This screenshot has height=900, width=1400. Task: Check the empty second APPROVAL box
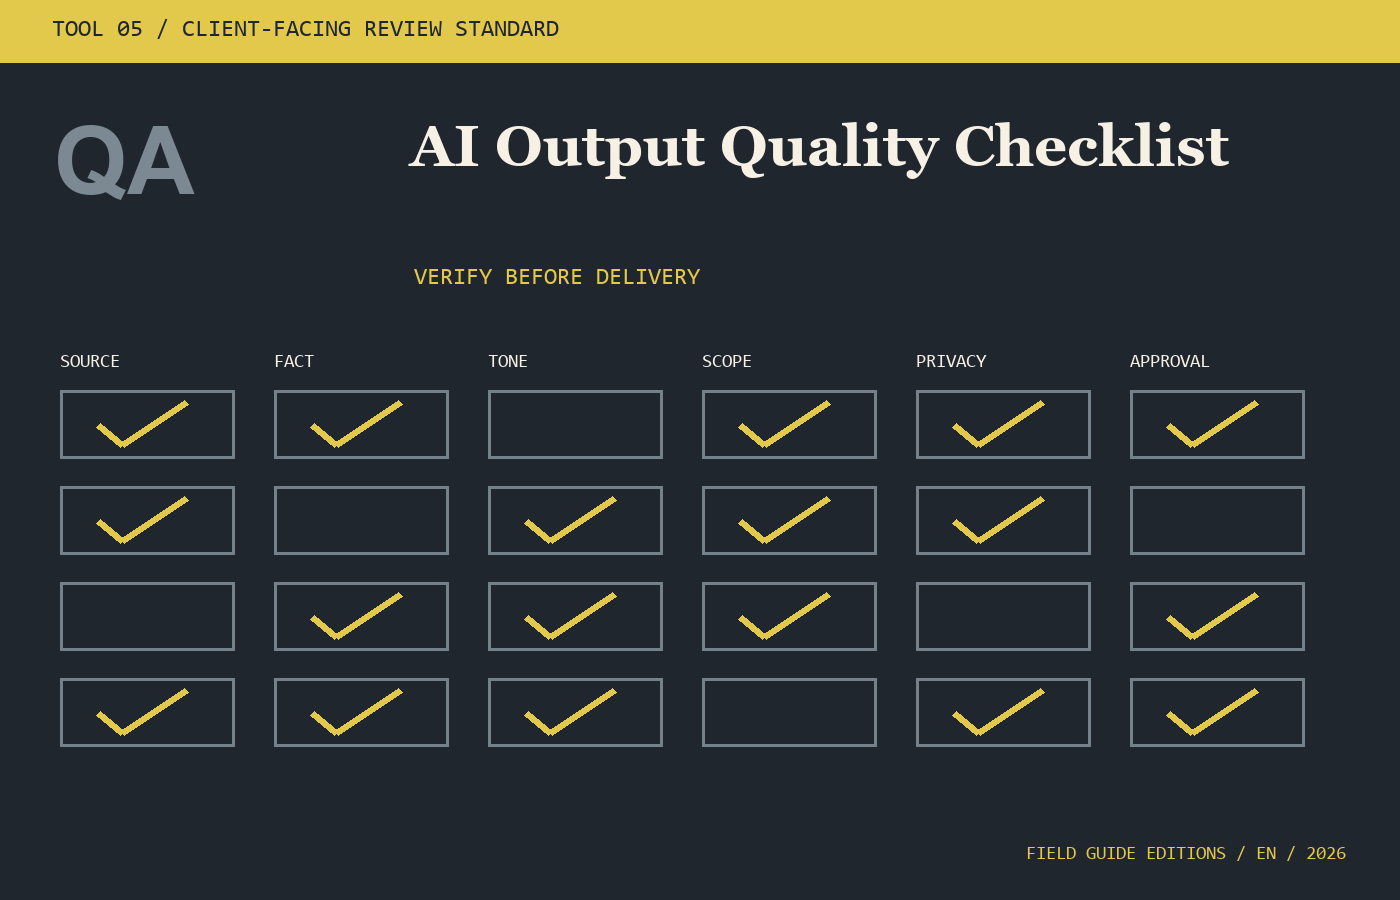pyautogui.click(x=1217, y=520)
